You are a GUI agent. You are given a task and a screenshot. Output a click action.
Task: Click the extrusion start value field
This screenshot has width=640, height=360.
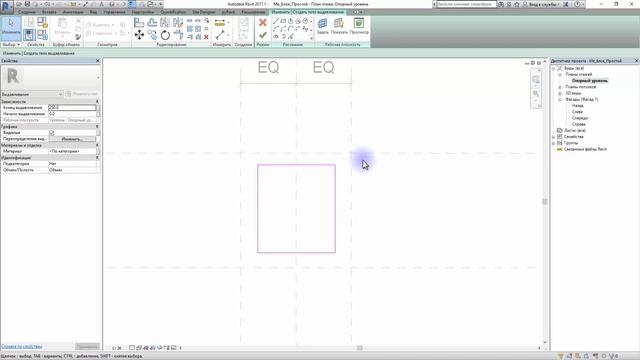coord(72,114)
